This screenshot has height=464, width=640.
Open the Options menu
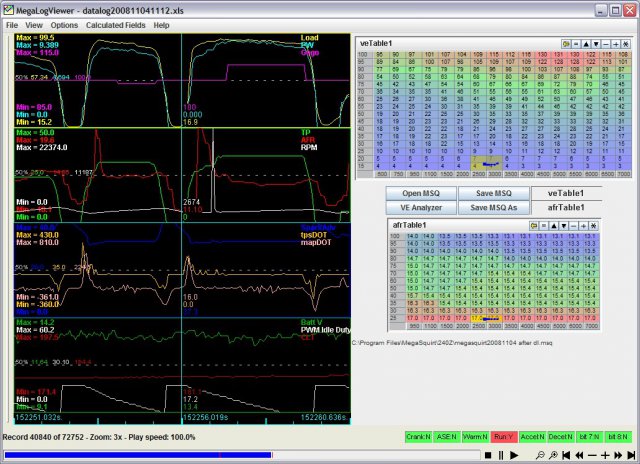(64, 24)
